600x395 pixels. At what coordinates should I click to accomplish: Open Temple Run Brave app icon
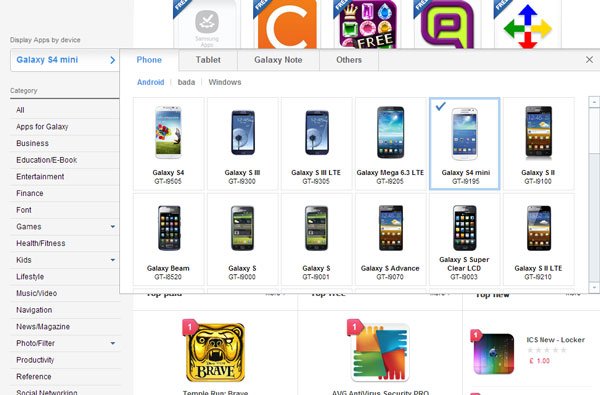(215, 352)
